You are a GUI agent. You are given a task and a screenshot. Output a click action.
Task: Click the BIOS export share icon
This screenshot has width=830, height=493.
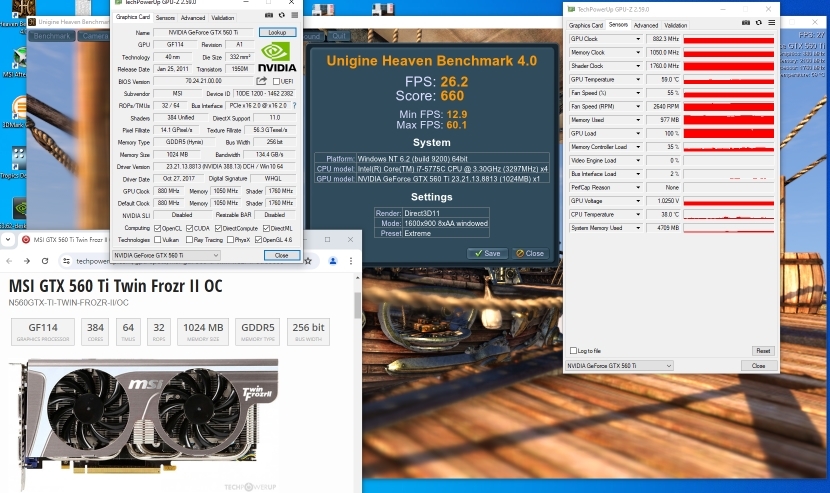tap(261, 81)
